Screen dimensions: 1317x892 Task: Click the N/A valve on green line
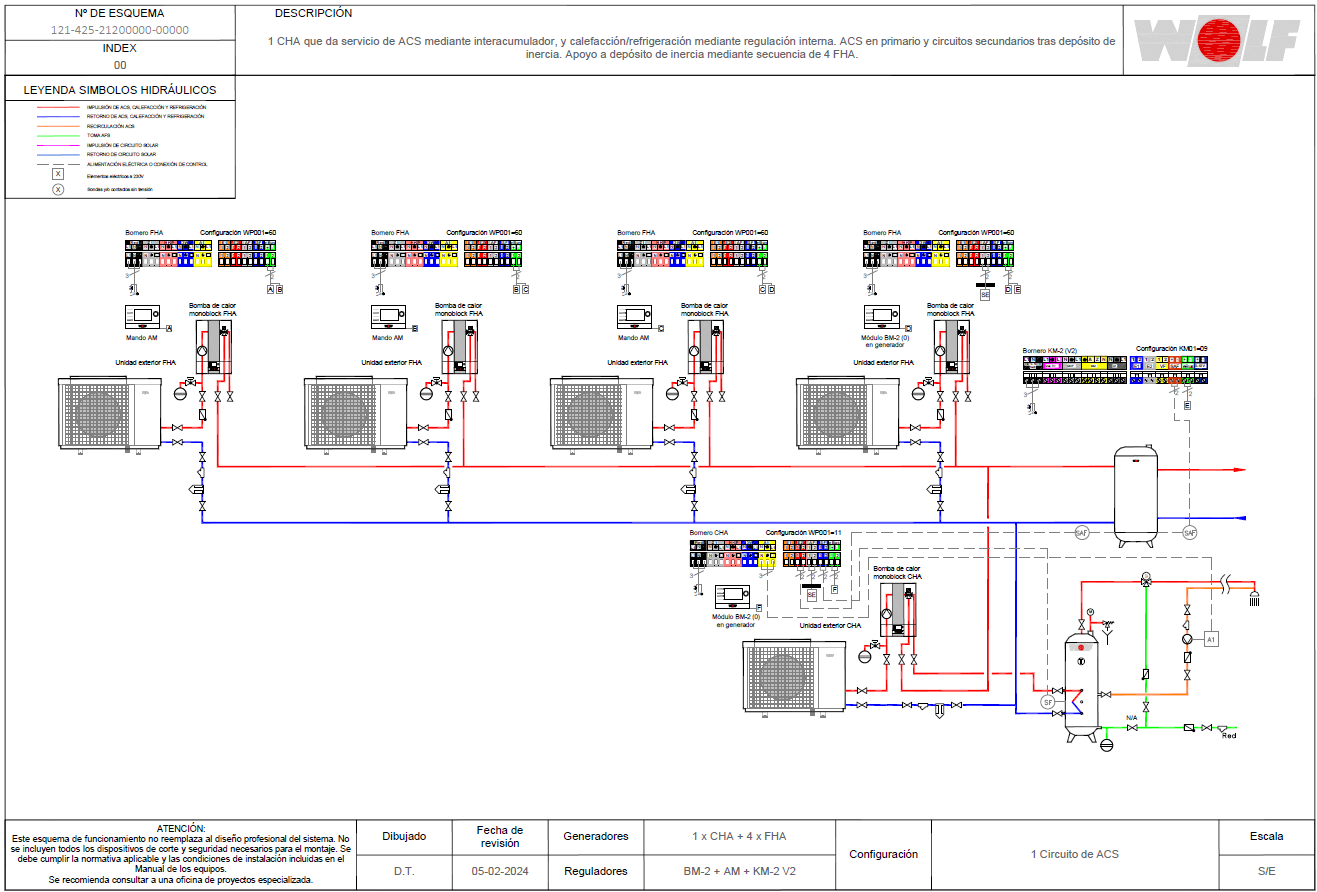(x=1132, y=727)
